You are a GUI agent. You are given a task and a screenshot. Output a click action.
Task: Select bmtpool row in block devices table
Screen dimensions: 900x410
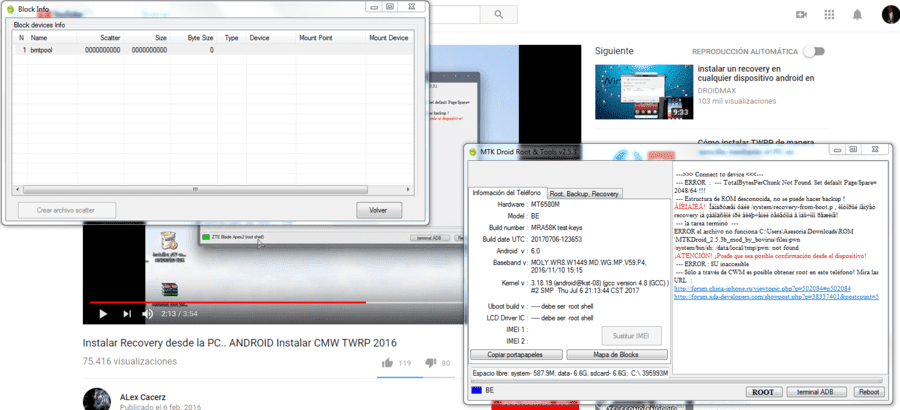point(212,50)
